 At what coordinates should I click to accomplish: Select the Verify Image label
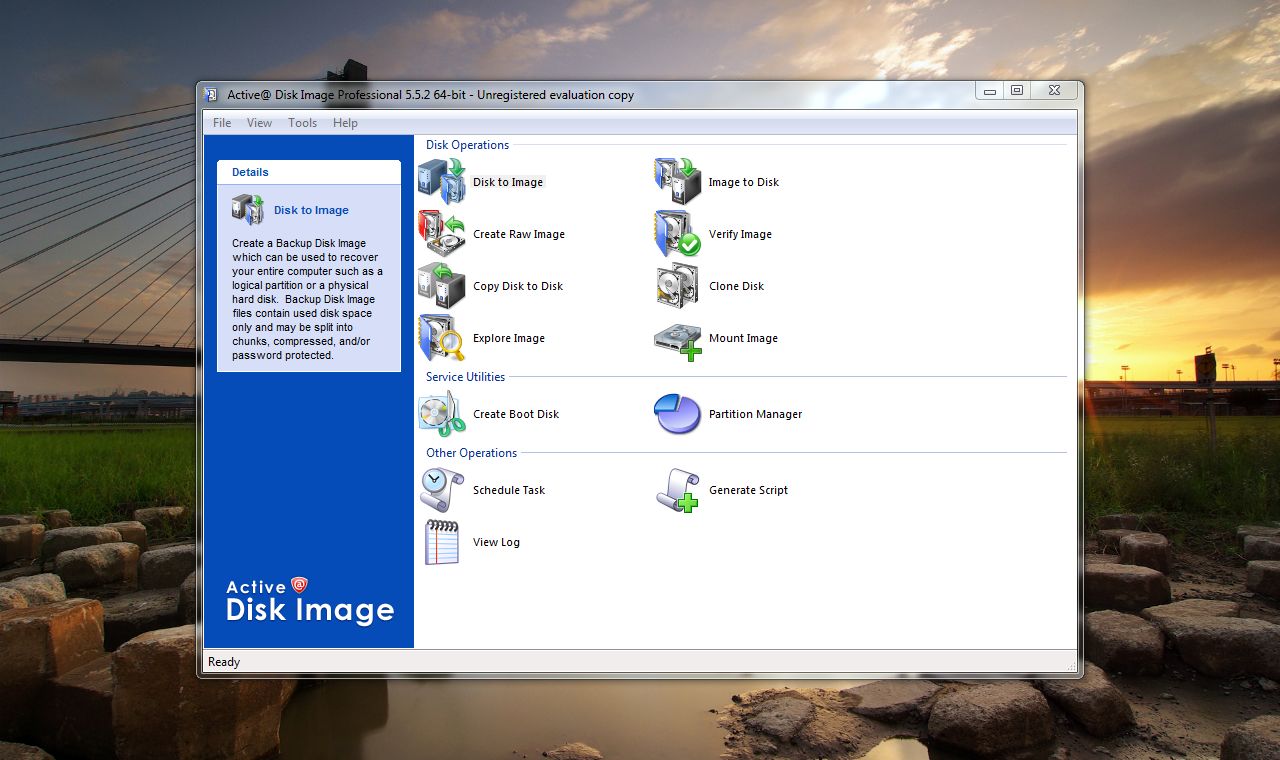(x=740, y=234)
